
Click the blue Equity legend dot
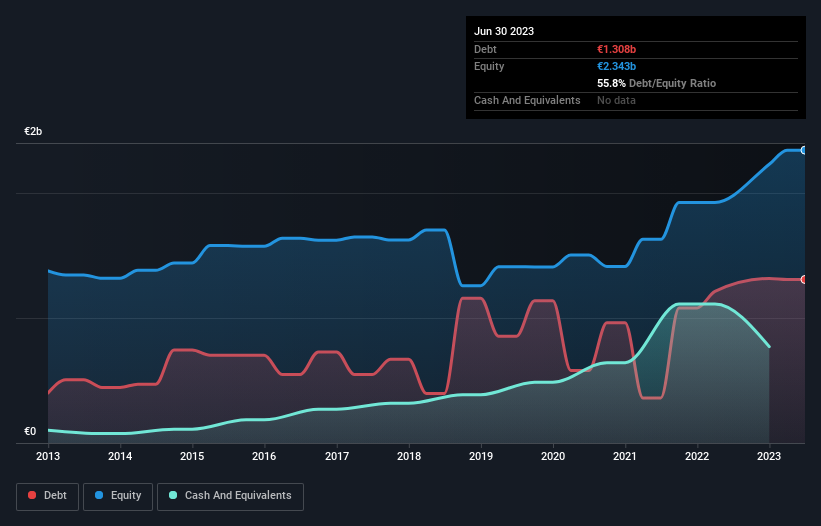coord(99,495)
